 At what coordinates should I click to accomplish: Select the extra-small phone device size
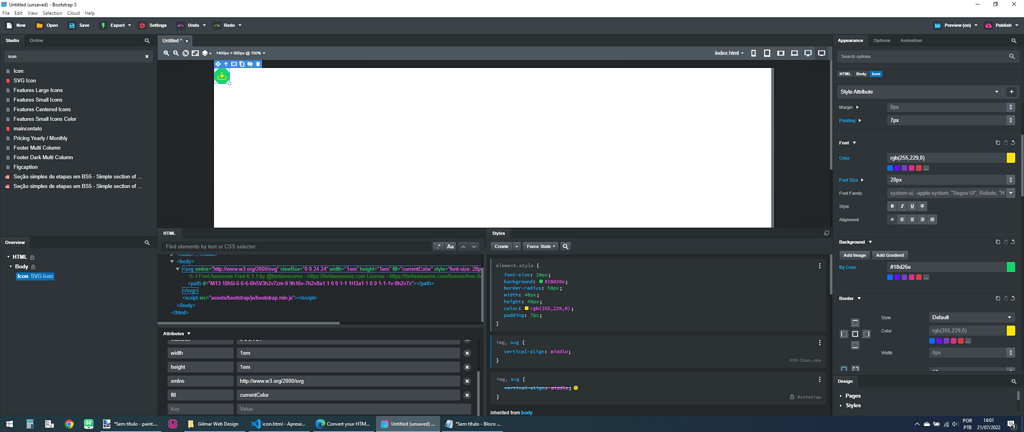point(753,53)
